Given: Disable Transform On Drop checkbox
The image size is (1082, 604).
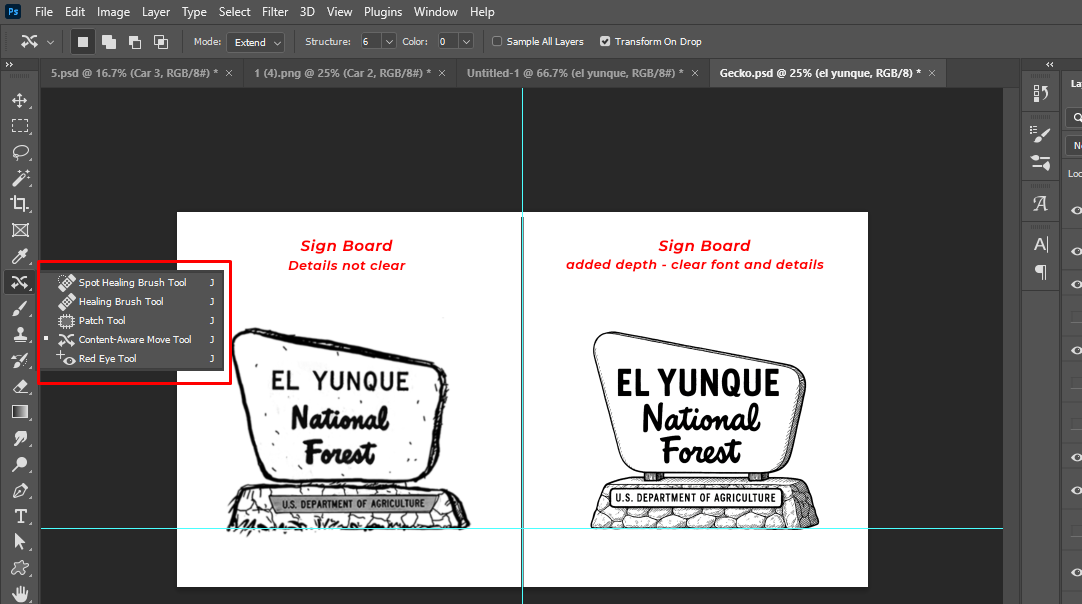Looking at the screenshot, I should click(x=605, y=41).
